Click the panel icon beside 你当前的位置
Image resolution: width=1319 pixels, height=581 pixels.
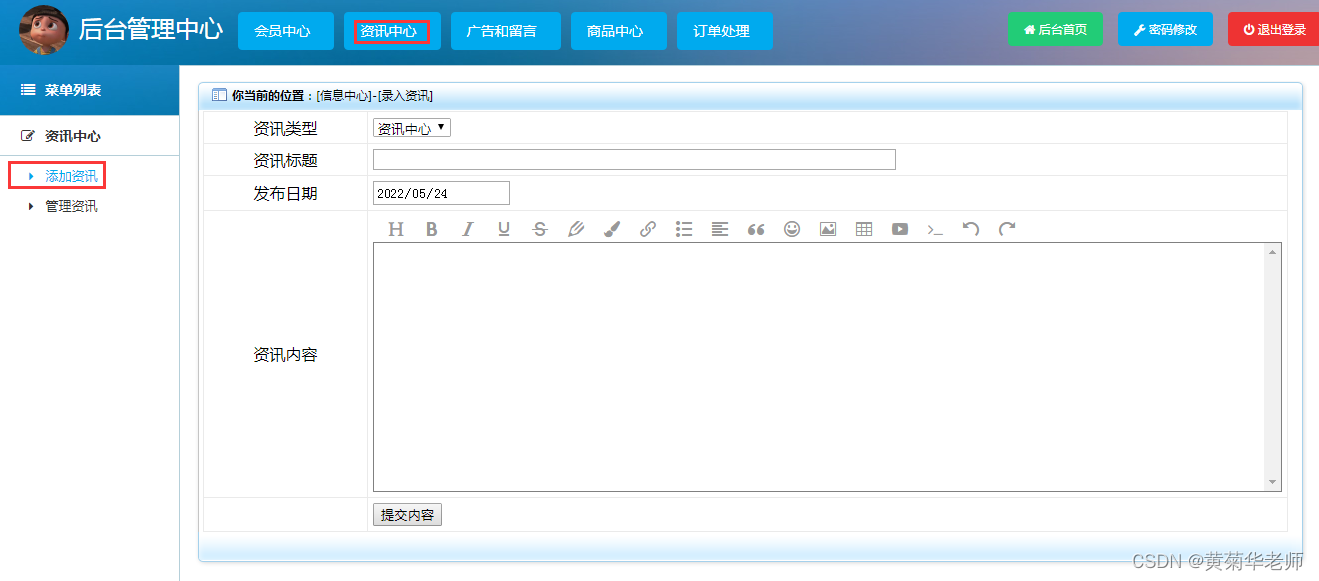[x=219, y=95]
